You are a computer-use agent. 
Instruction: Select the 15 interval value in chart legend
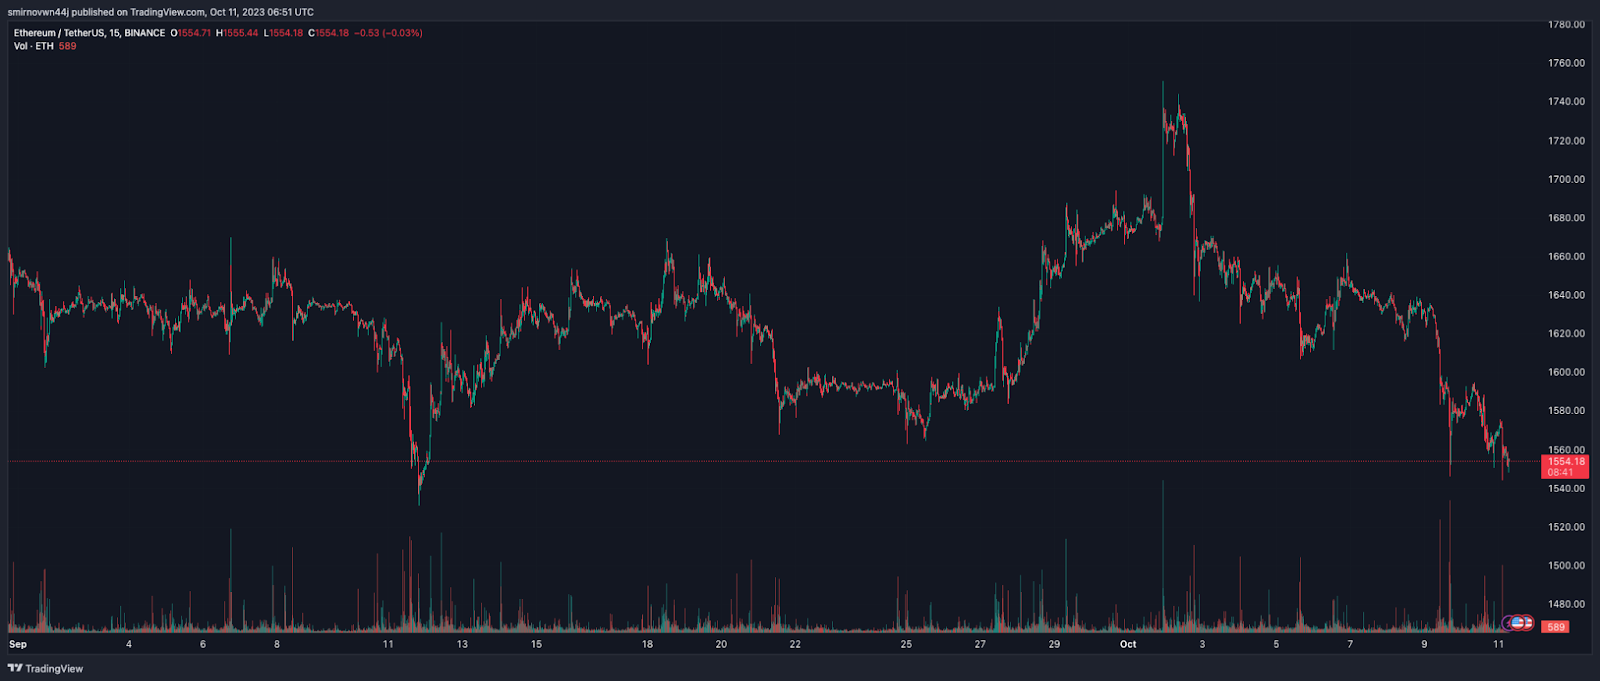[x=115, y=33]
